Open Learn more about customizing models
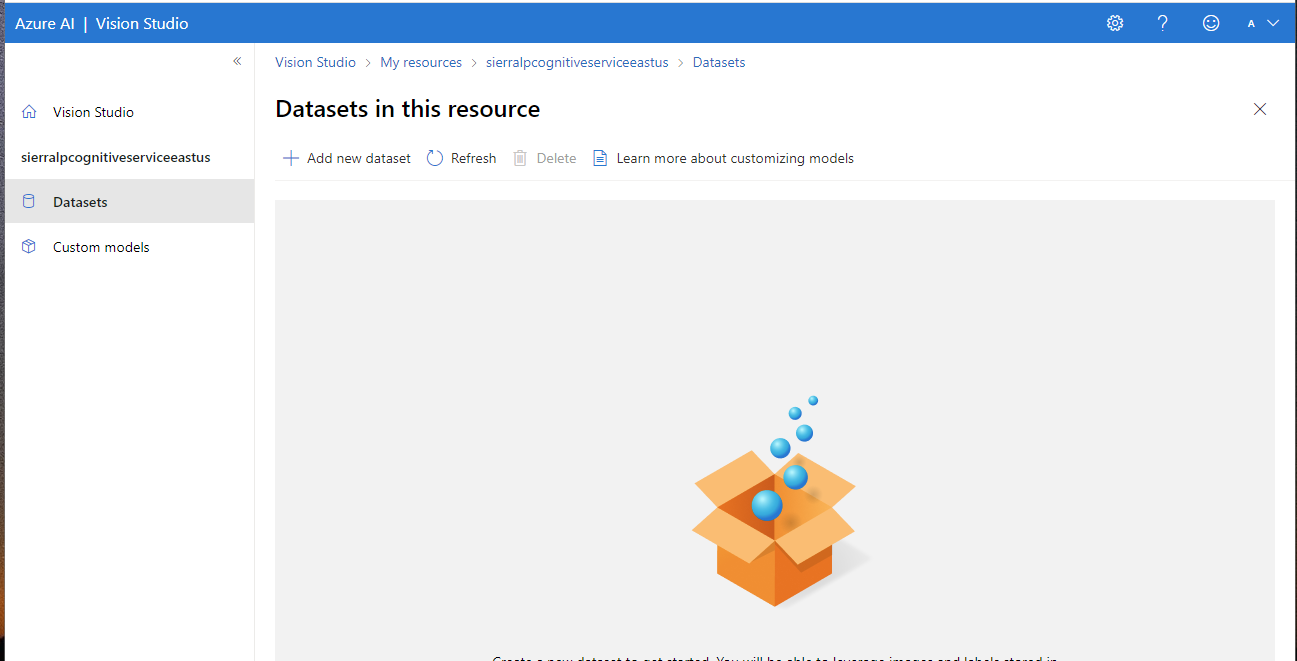This screenshot has width=1297, height=661. (735, 158)
